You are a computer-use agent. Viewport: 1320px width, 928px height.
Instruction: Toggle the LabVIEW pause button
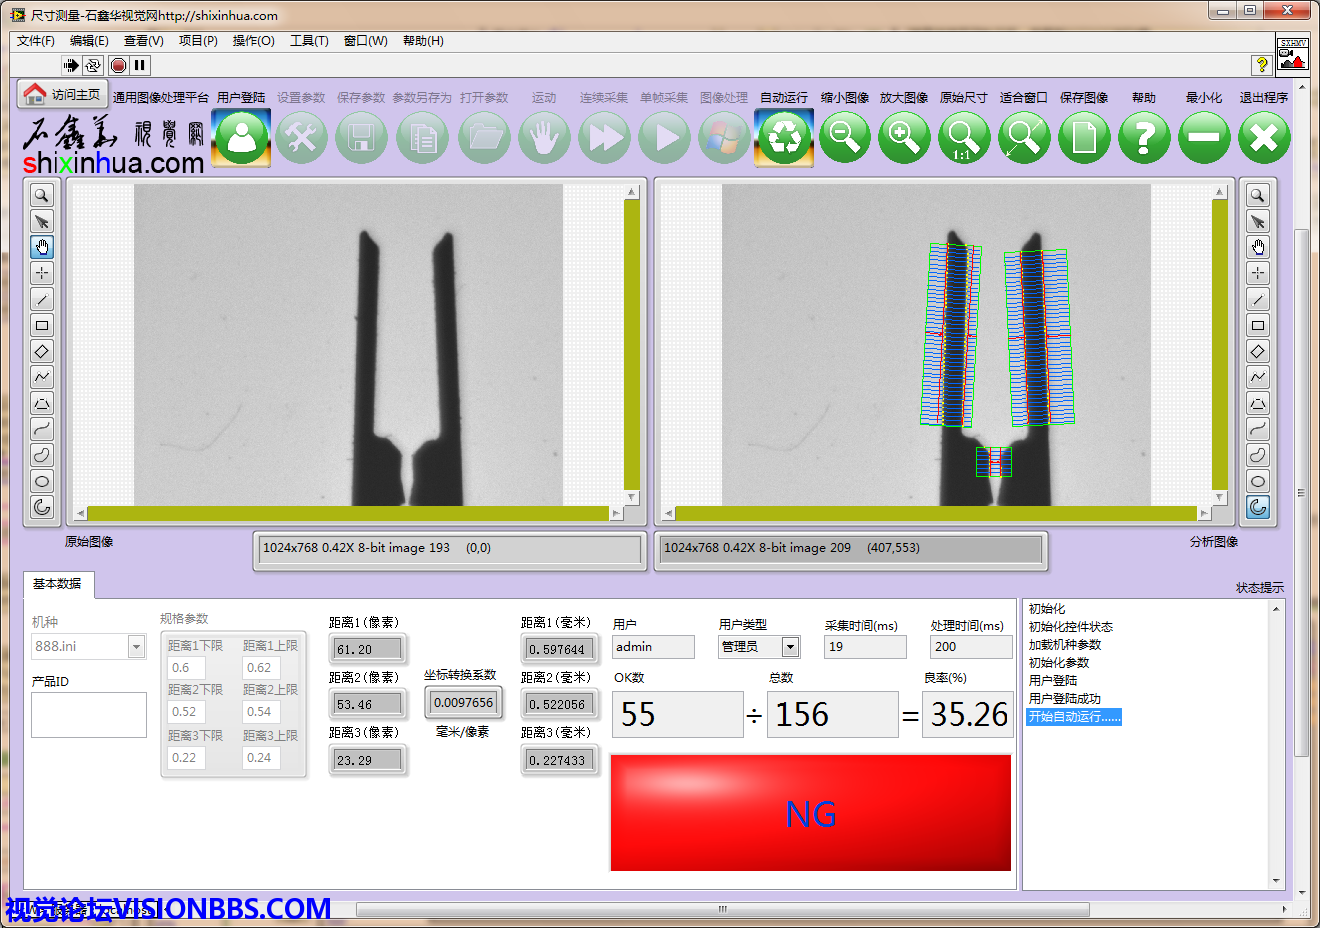140,65
